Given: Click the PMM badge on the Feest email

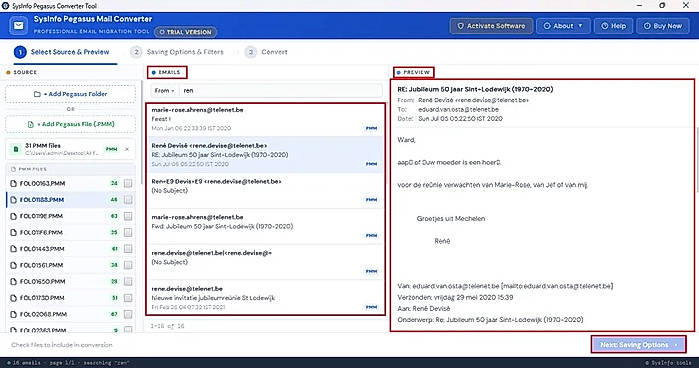Looking at the screenshot, I should tap(371, 128).
